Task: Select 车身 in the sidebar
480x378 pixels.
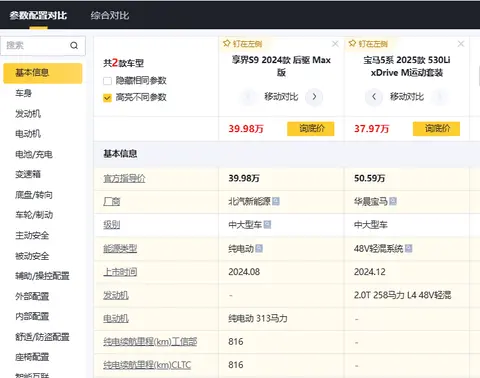Action: click(23, 93)
